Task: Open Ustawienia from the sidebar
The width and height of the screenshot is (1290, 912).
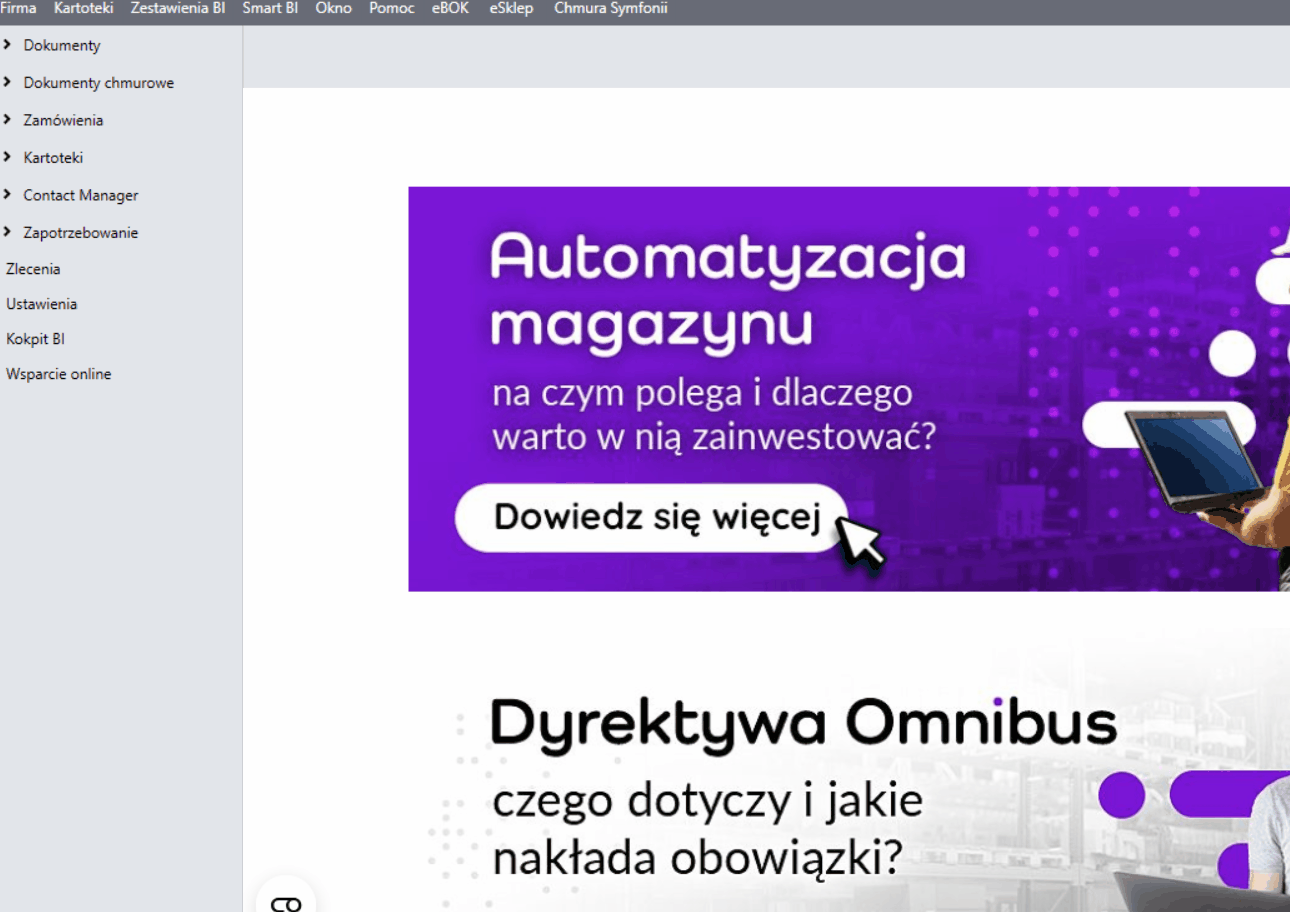Action: (x=41, y=303)
